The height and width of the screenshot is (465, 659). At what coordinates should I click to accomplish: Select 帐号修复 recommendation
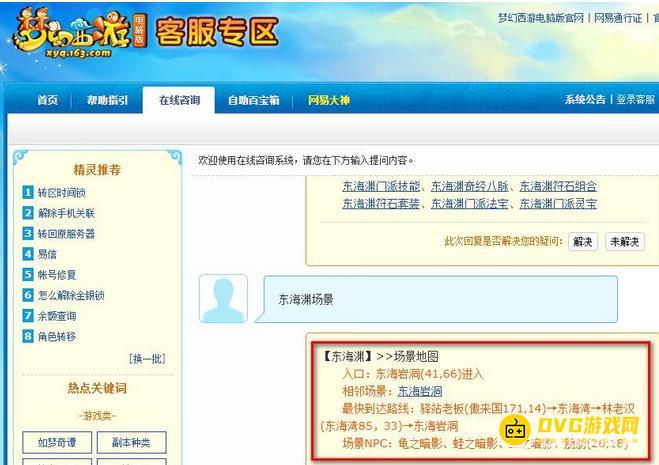[x=57, y=275]
